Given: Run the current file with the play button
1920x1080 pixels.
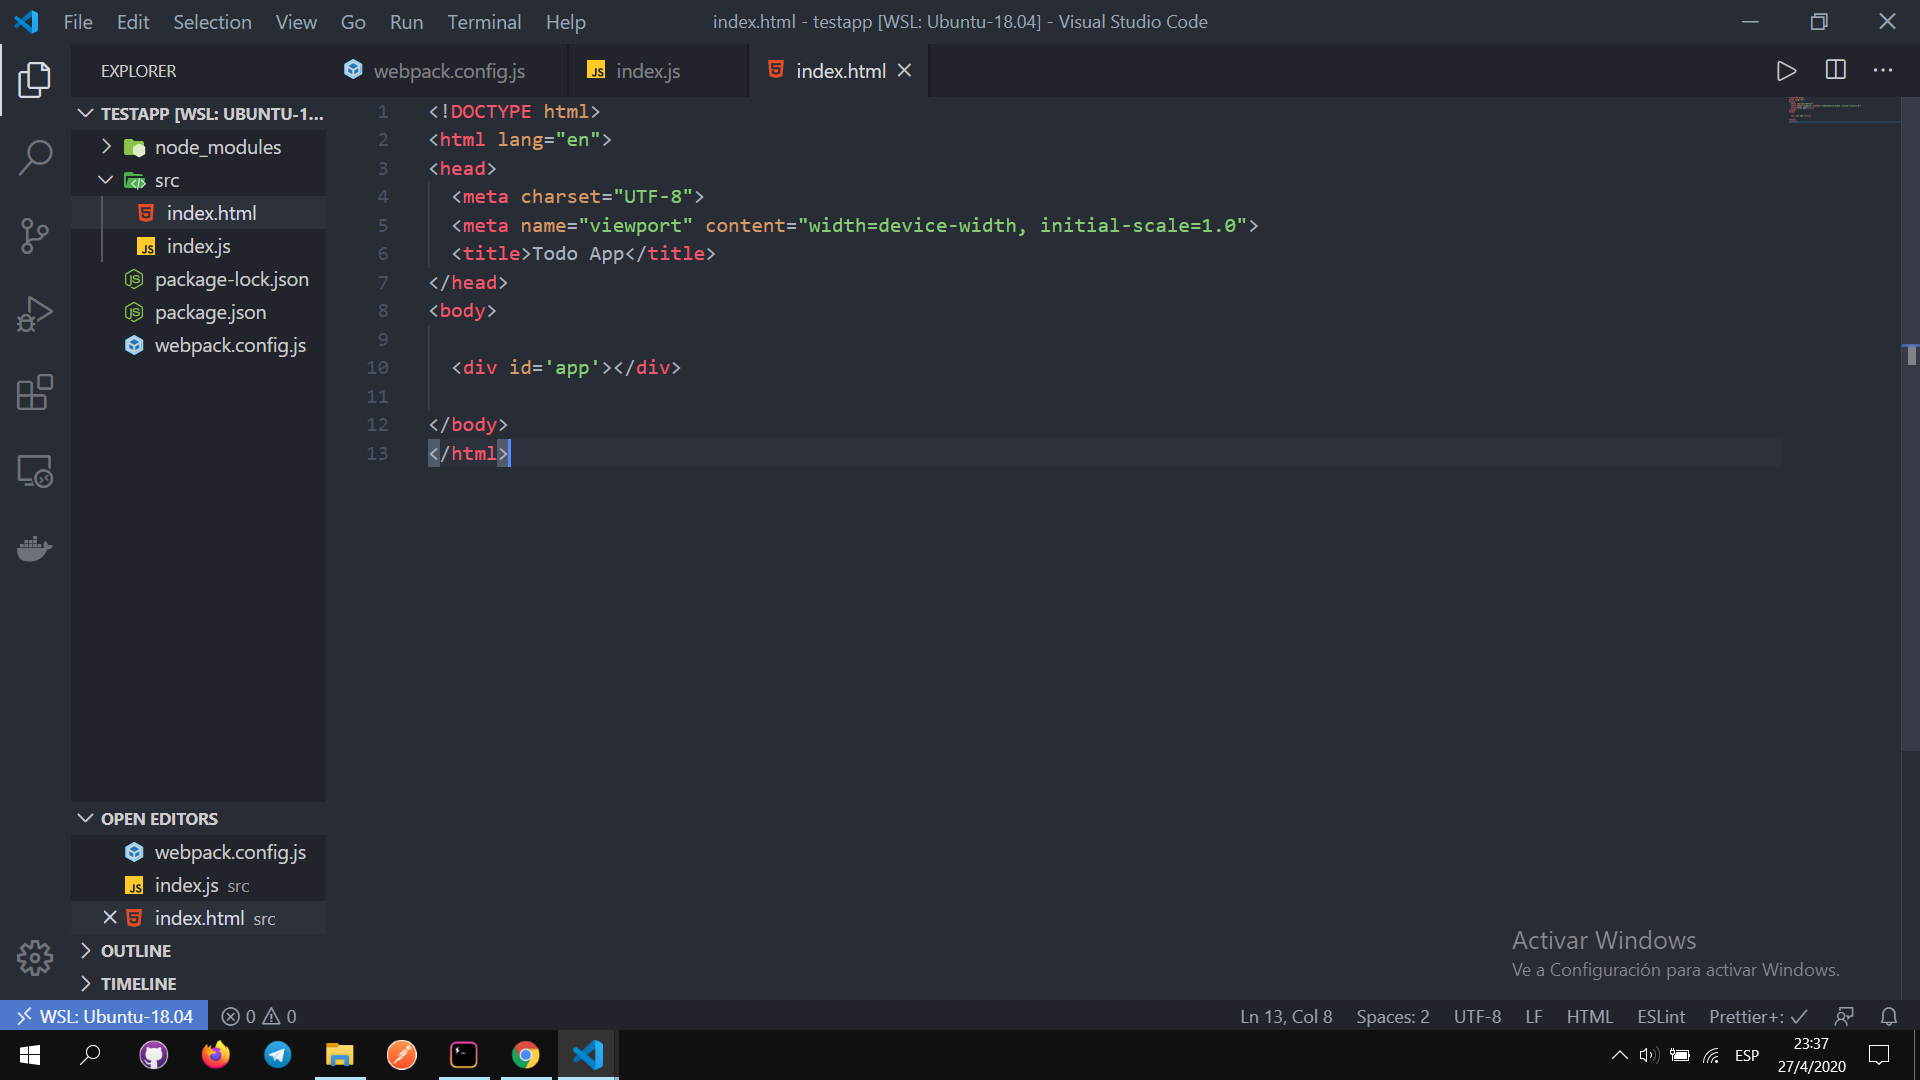Looking at the screenshot, I should tap(1787, 70).
